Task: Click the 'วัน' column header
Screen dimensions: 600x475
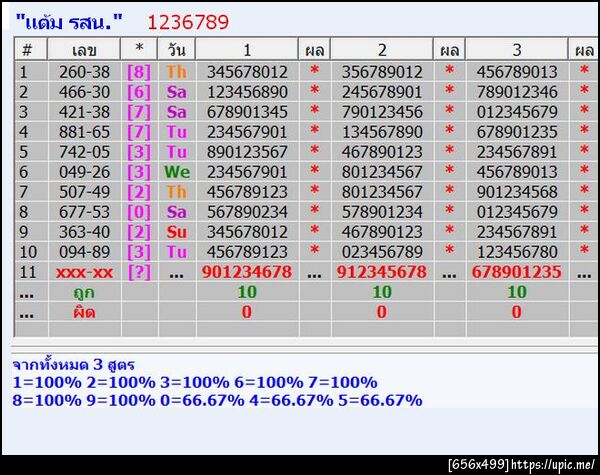Action: (176, 49)
